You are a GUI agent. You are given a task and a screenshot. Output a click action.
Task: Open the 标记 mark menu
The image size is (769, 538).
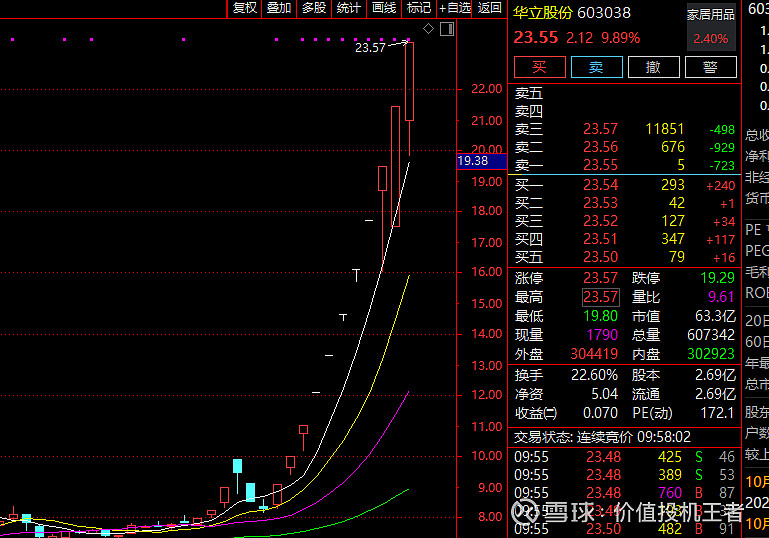click(x=419, y=8)
